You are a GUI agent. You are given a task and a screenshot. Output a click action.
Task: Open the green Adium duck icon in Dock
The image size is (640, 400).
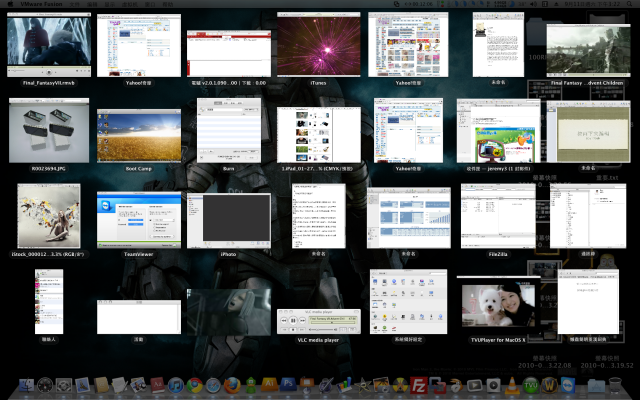coord(251,385)
